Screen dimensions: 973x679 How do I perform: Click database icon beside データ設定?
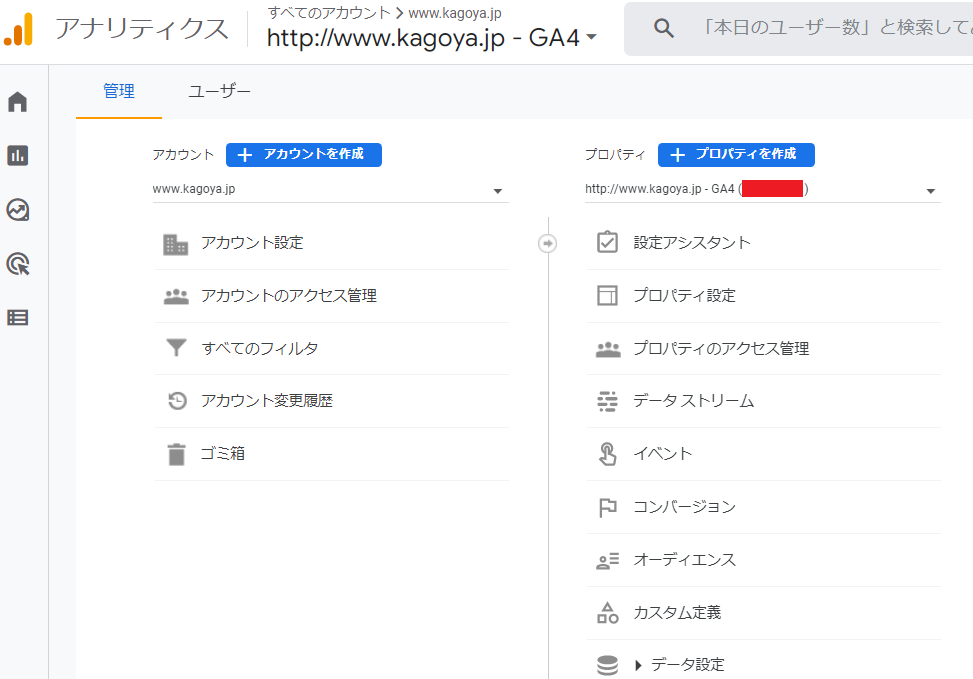(x=607, y=665)
